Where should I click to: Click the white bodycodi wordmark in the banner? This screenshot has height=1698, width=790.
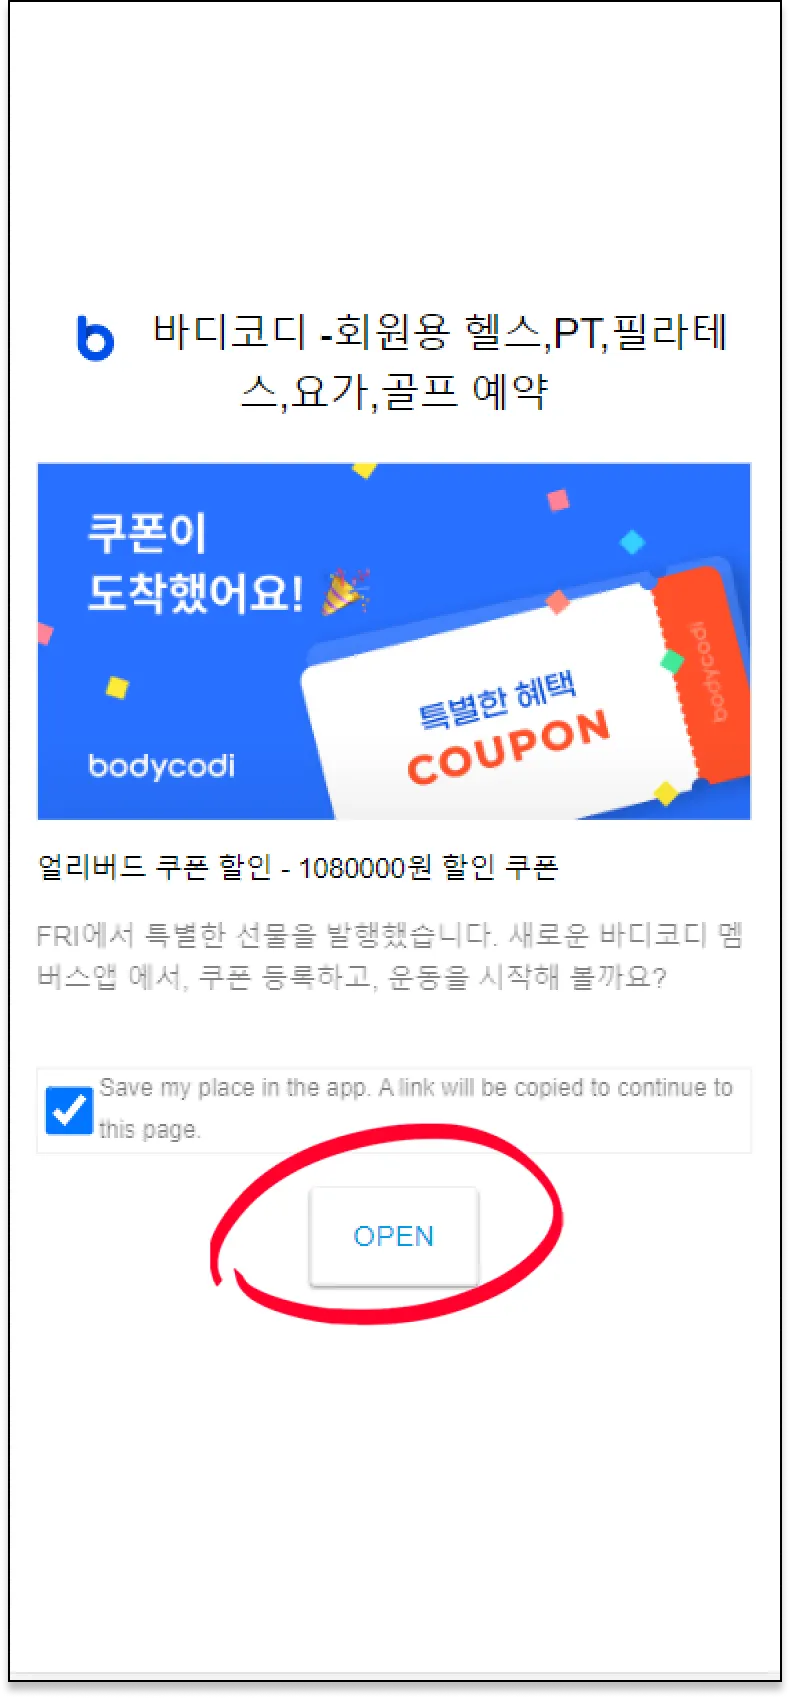click(x=162, y=766)
